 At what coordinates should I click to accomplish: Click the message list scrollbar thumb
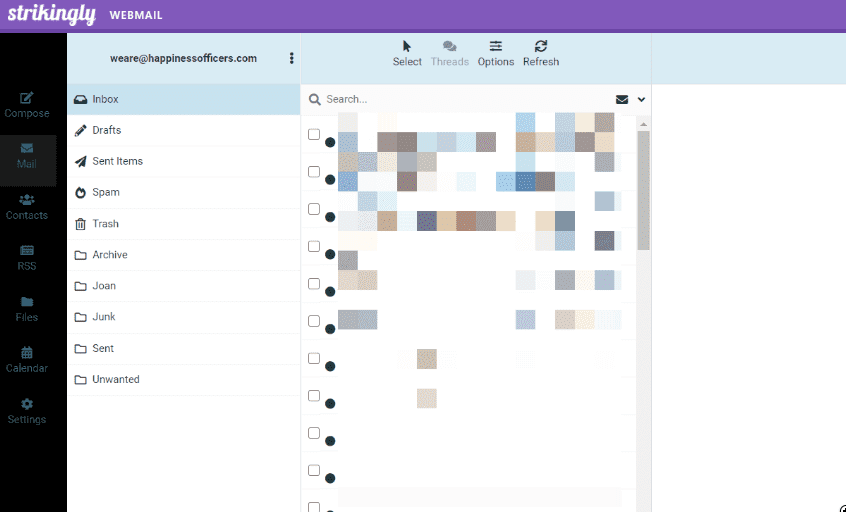[x=643, y=190]
